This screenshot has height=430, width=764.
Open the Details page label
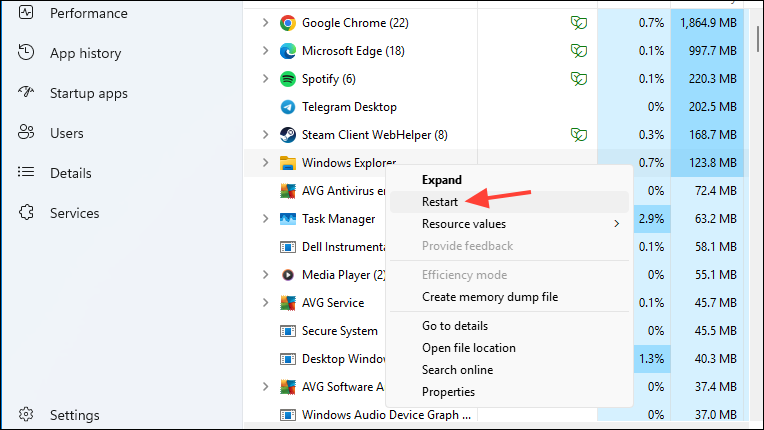71,173
